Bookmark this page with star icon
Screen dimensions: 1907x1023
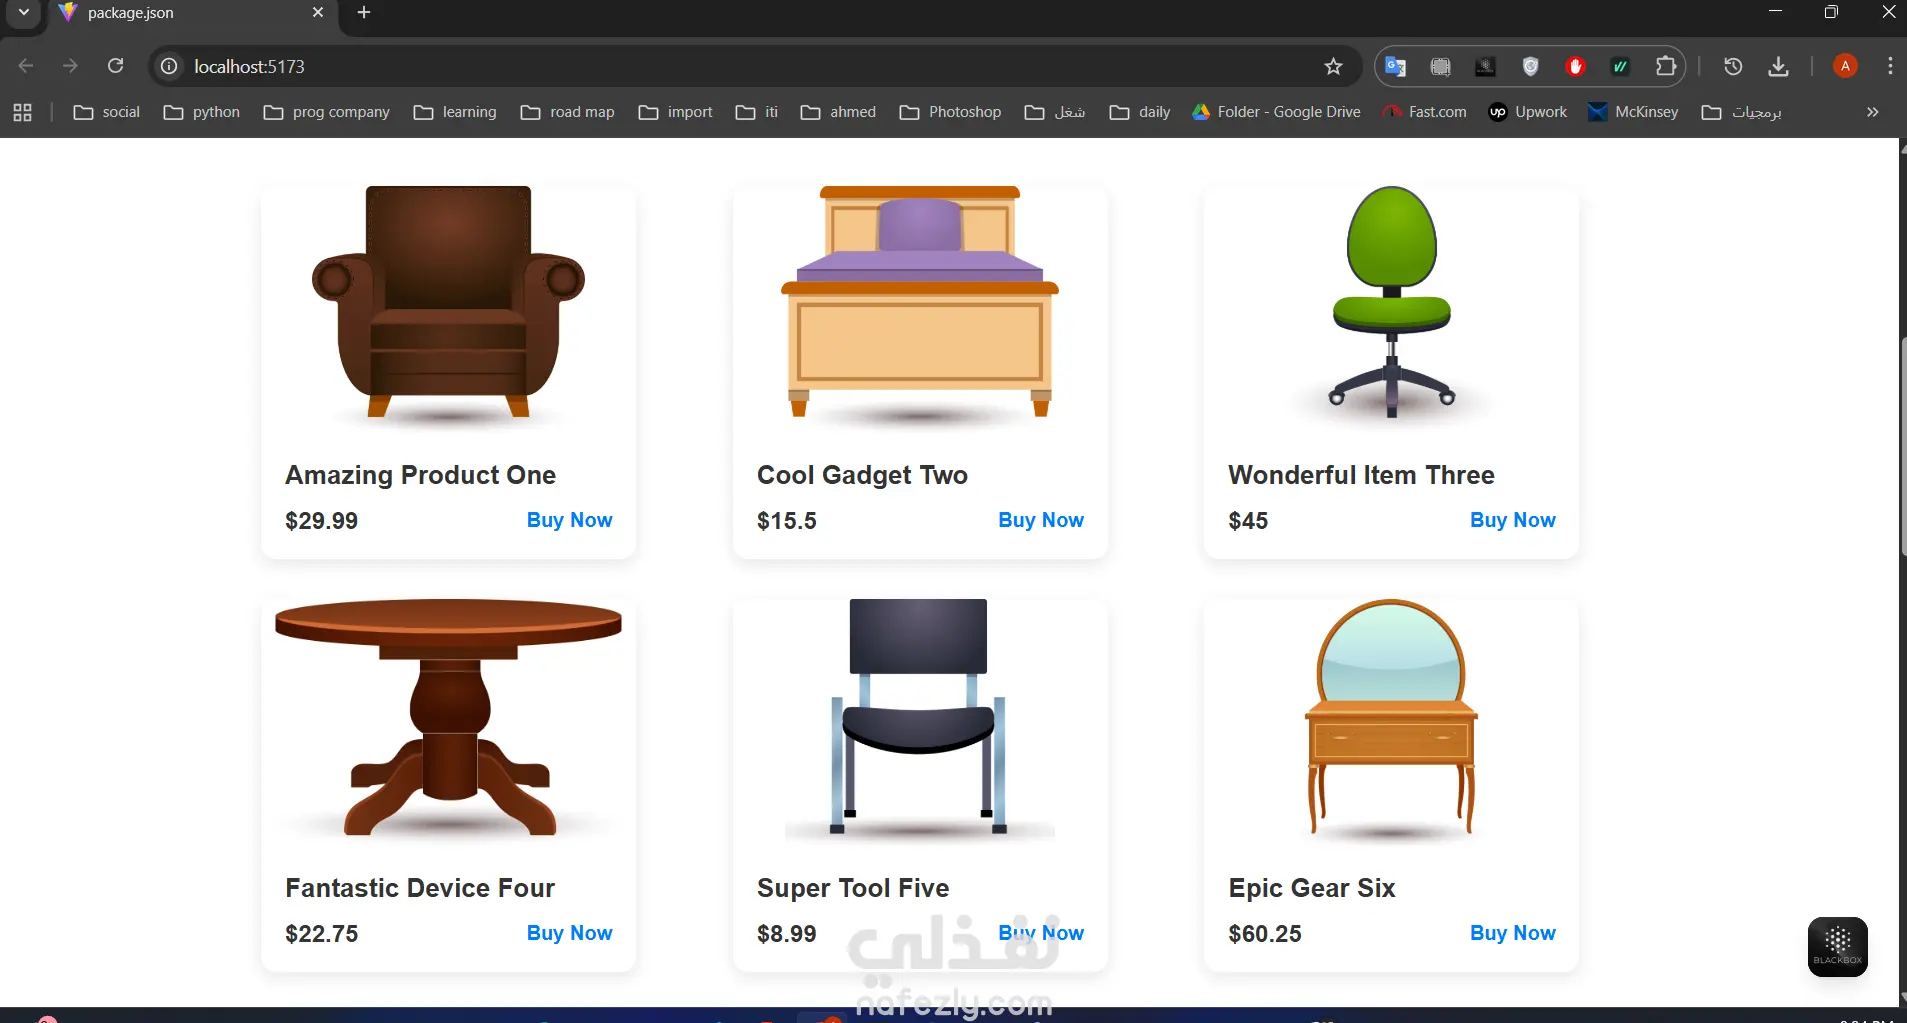(1333, 66)
